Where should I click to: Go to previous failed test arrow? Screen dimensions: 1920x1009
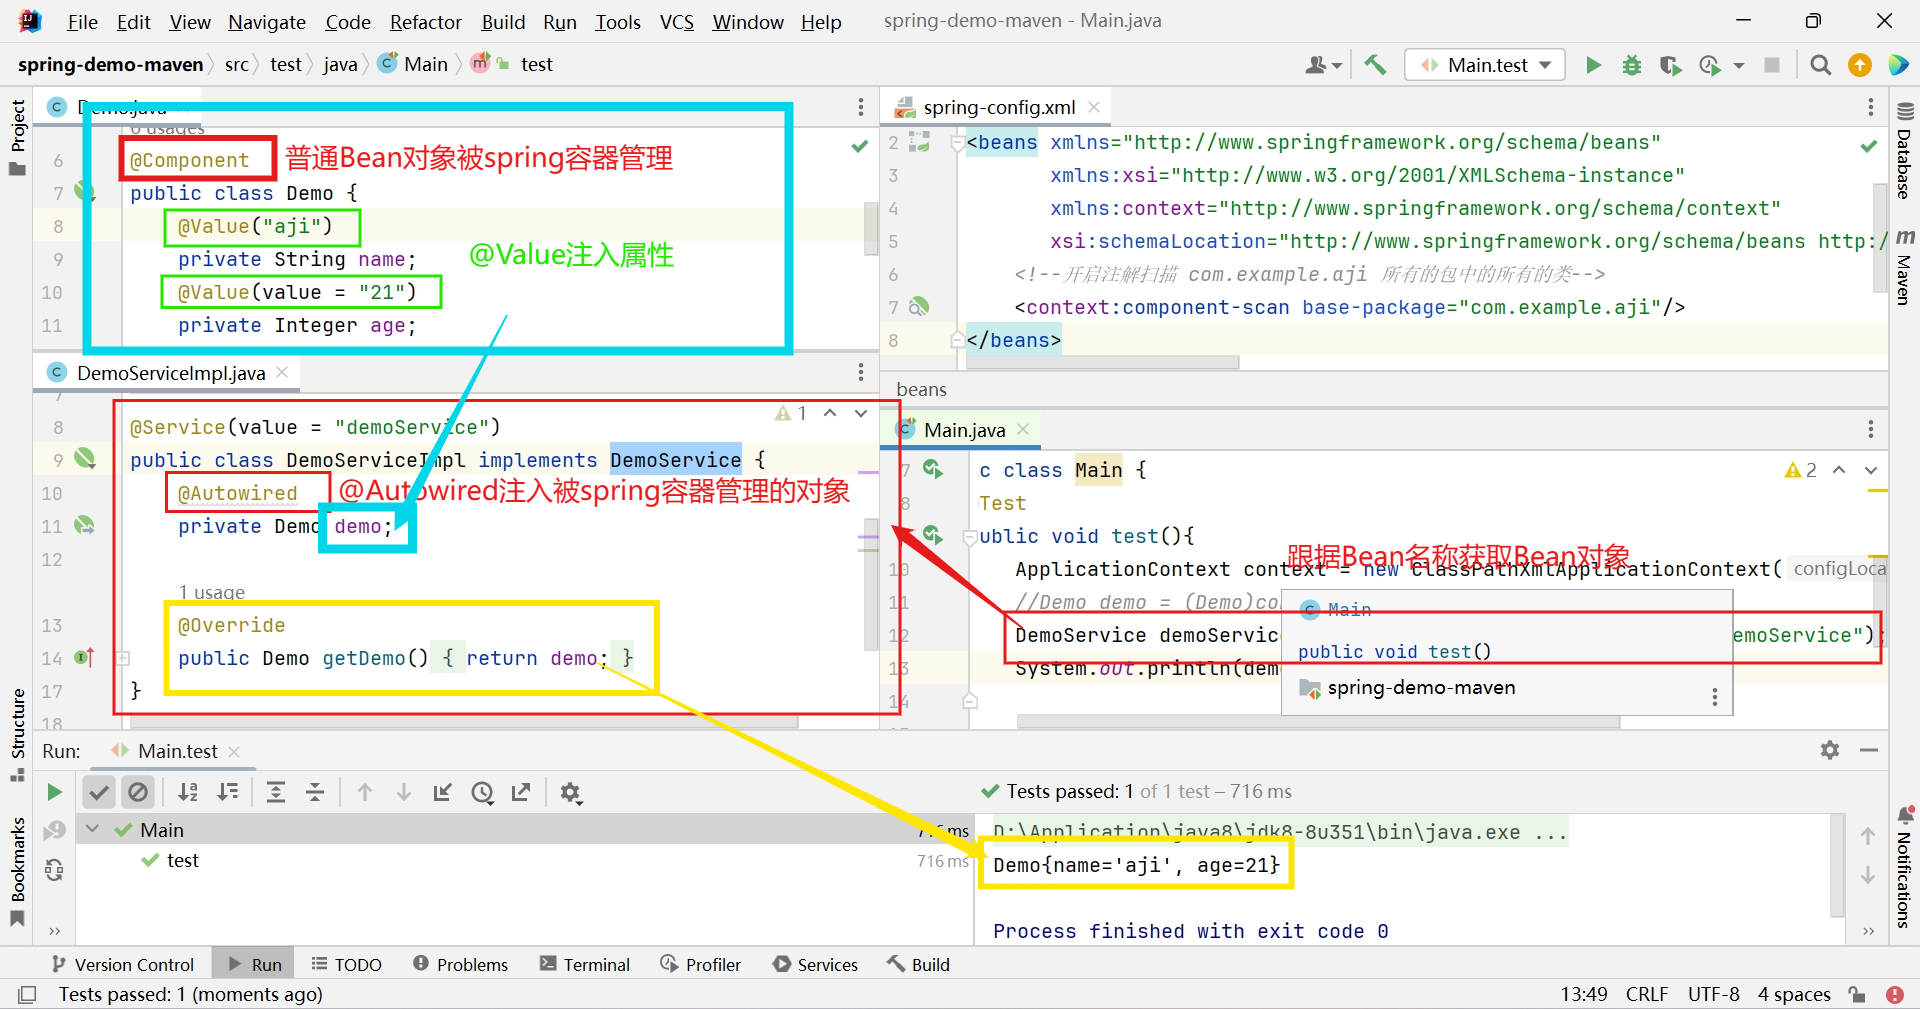click(x=365, y=792)
